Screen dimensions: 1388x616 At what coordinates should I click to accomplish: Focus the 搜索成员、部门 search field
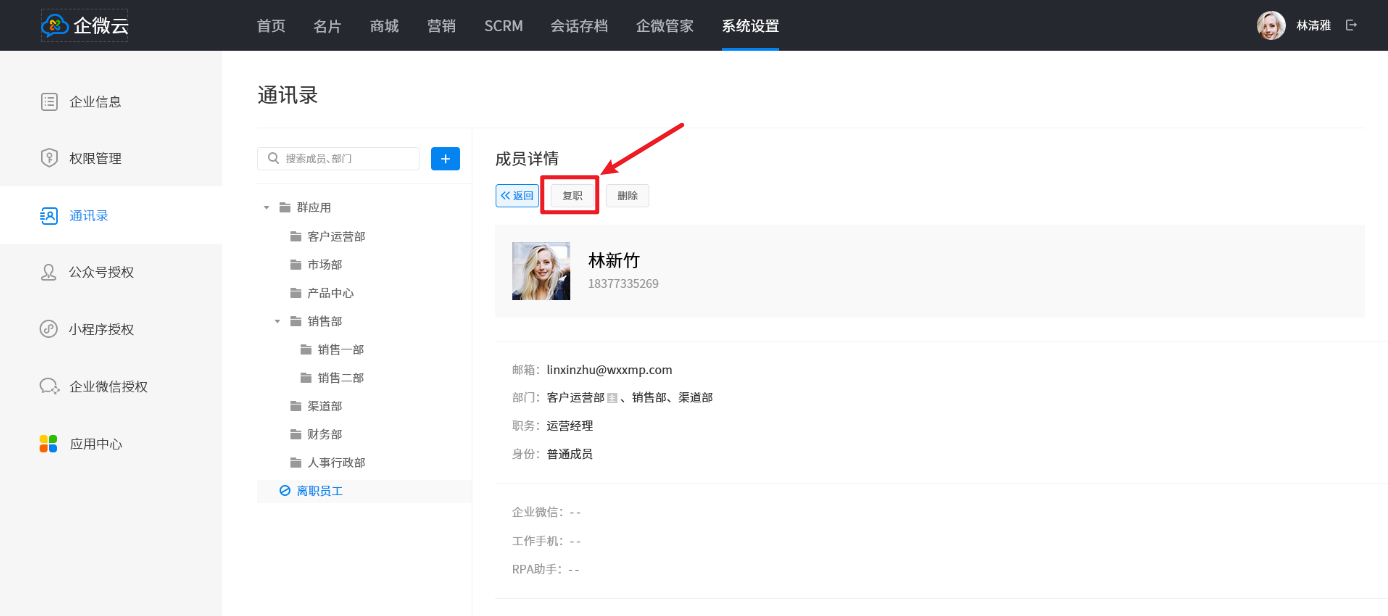pyautogui.click(x=345, y=159)
